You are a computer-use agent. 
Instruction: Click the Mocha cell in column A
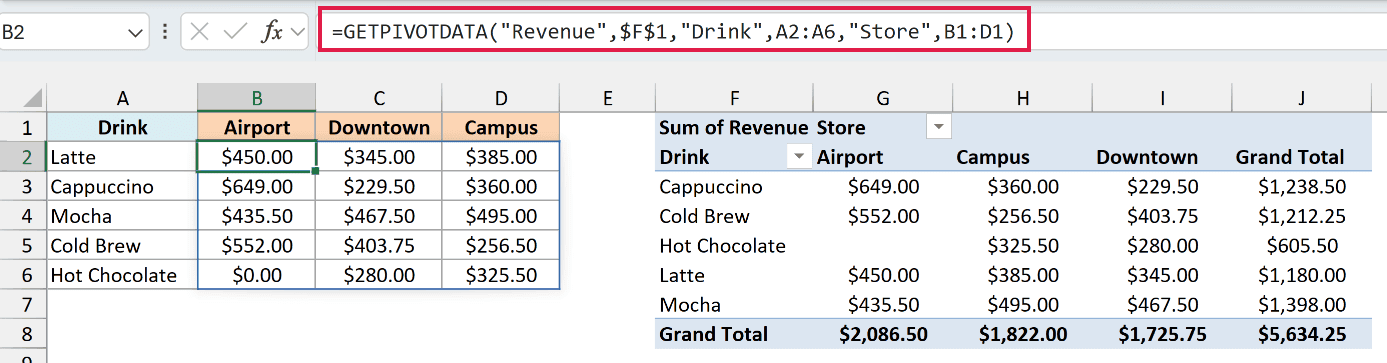pos(123,216)
